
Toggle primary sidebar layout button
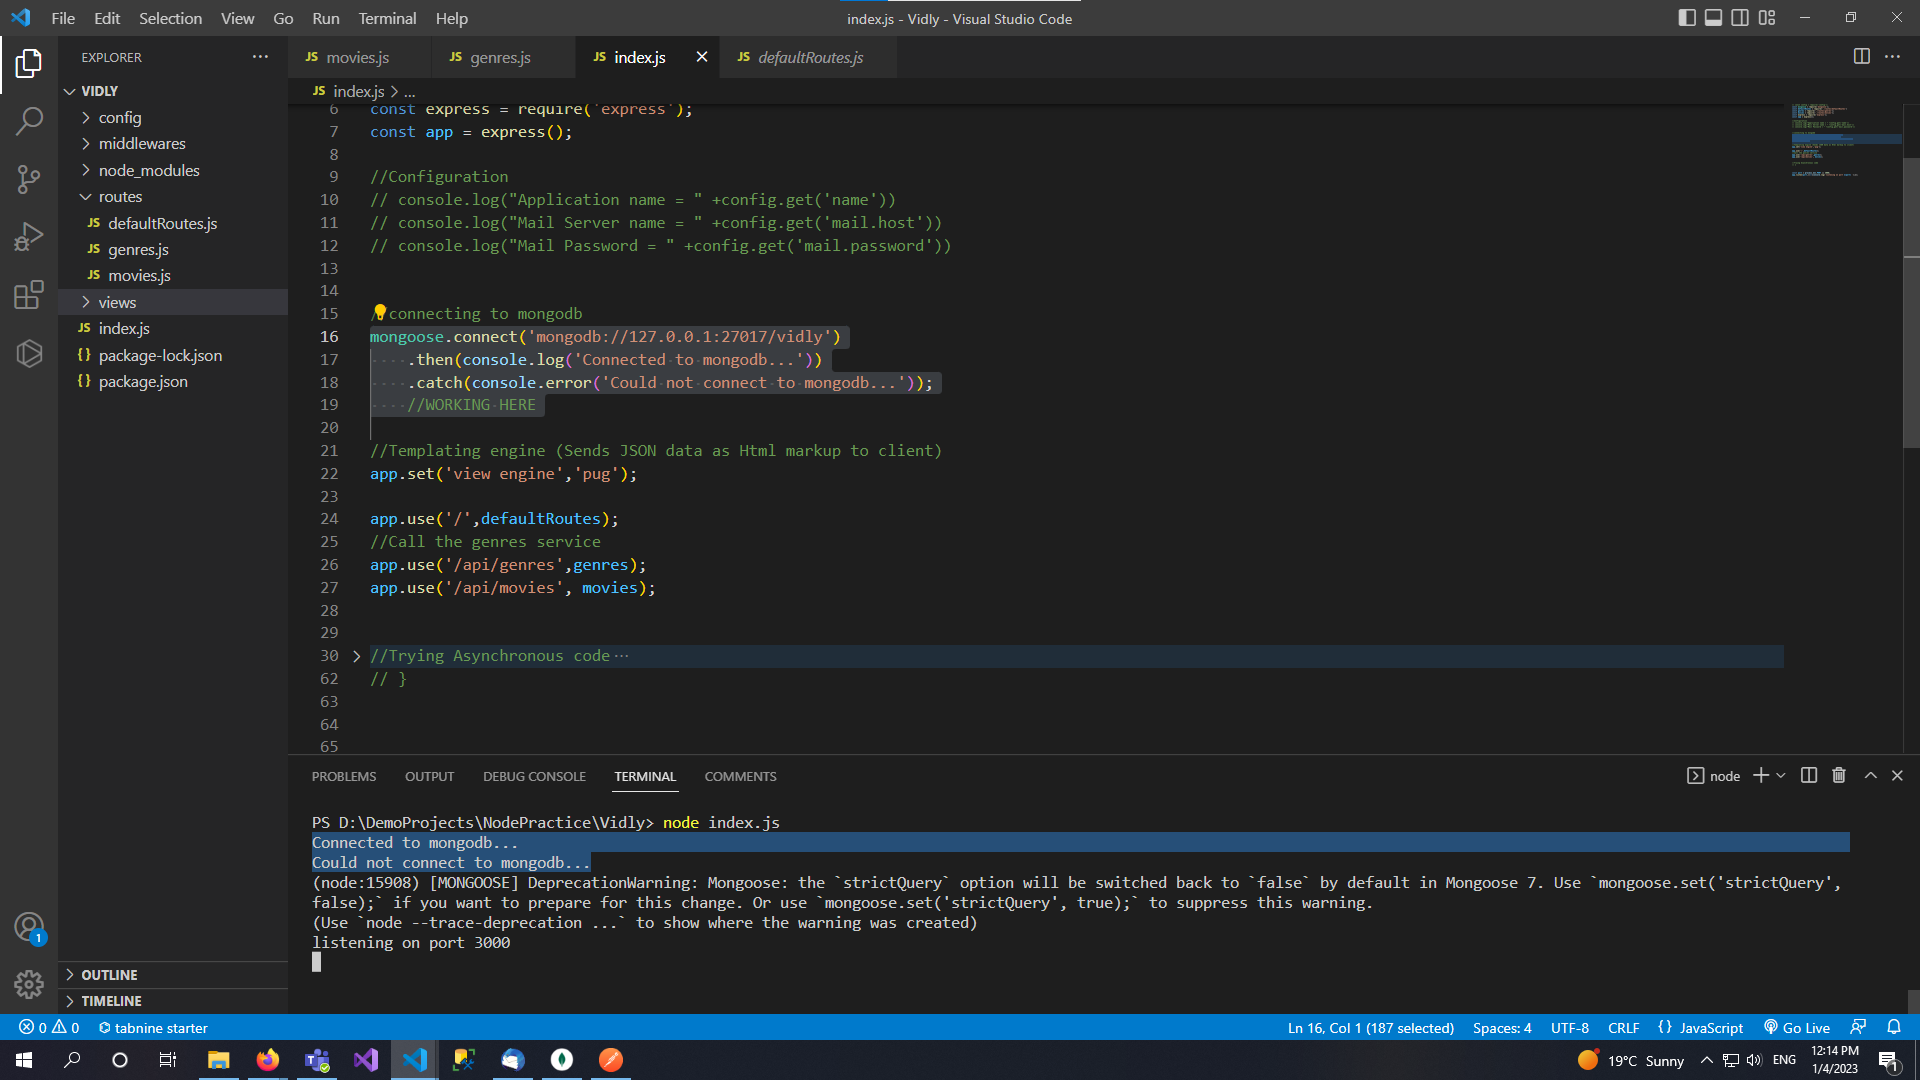pos(1687,18)
